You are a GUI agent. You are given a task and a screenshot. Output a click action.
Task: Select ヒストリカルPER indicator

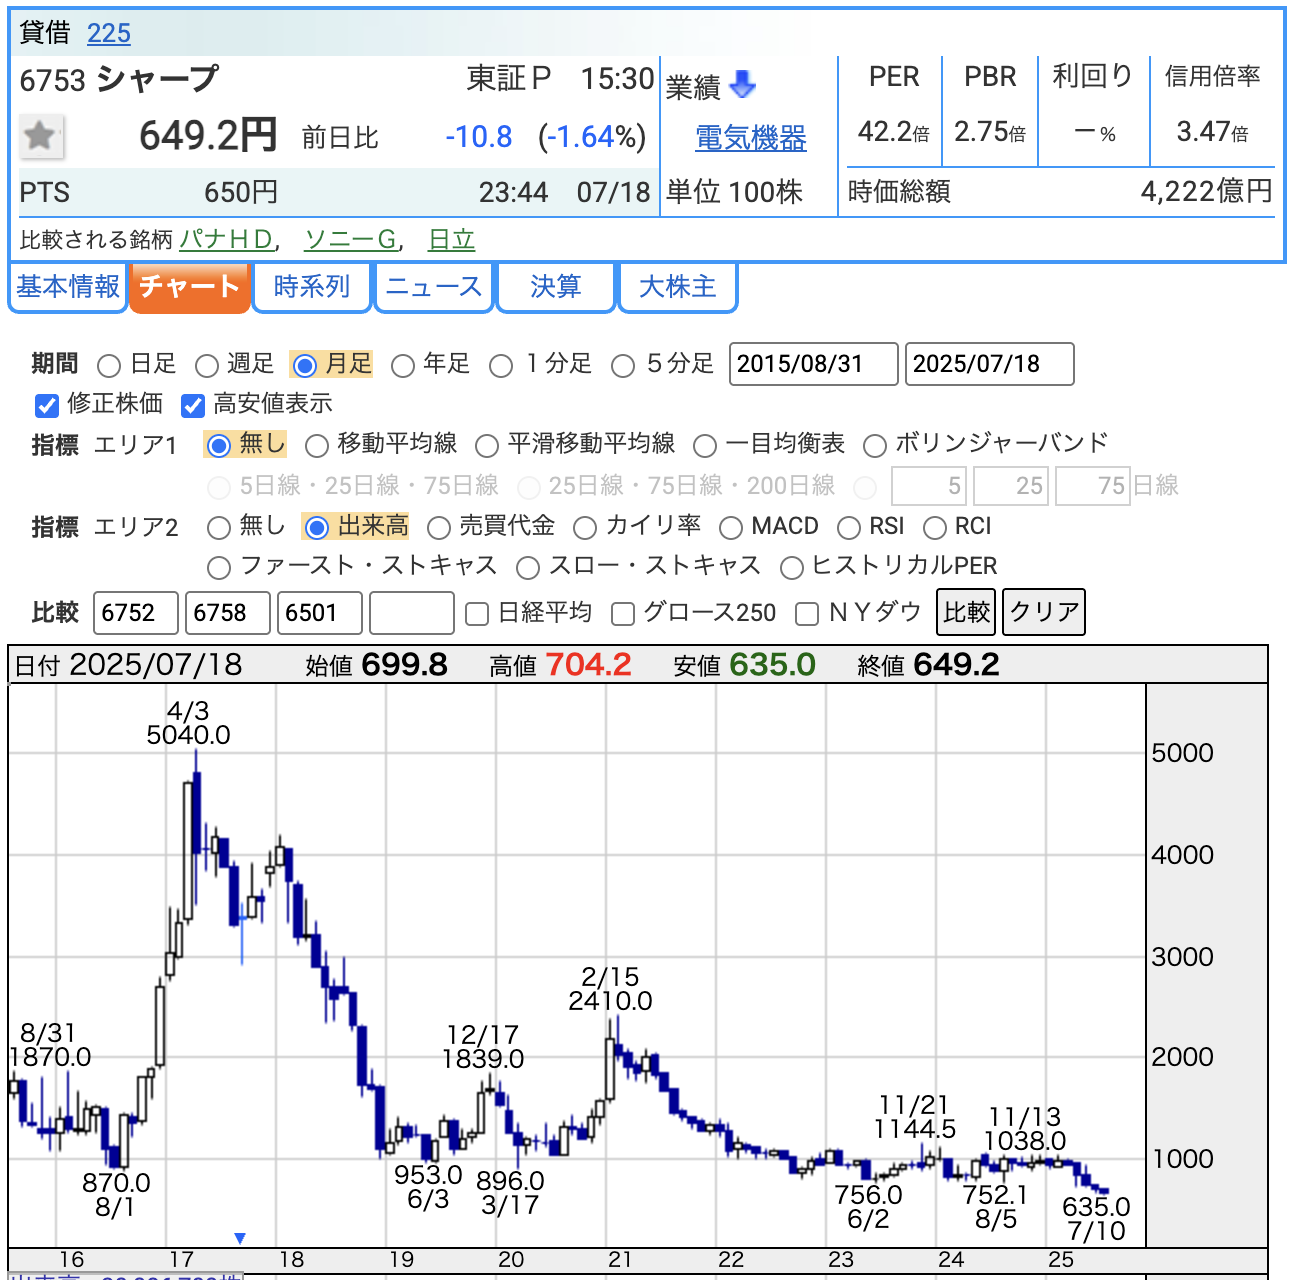pyautogui.click(x=792, y=568)
